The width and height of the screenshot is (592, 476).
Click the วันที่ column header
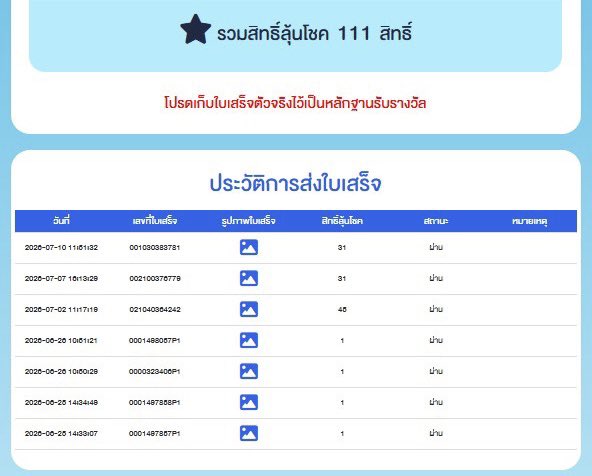pos(62,220)
